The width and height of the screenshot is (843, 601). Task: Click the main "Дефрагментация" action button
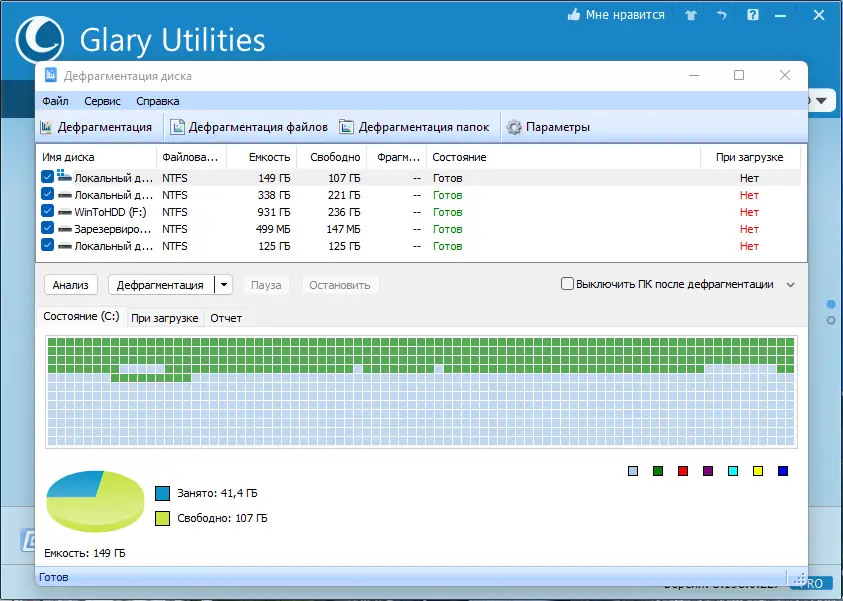160,285
